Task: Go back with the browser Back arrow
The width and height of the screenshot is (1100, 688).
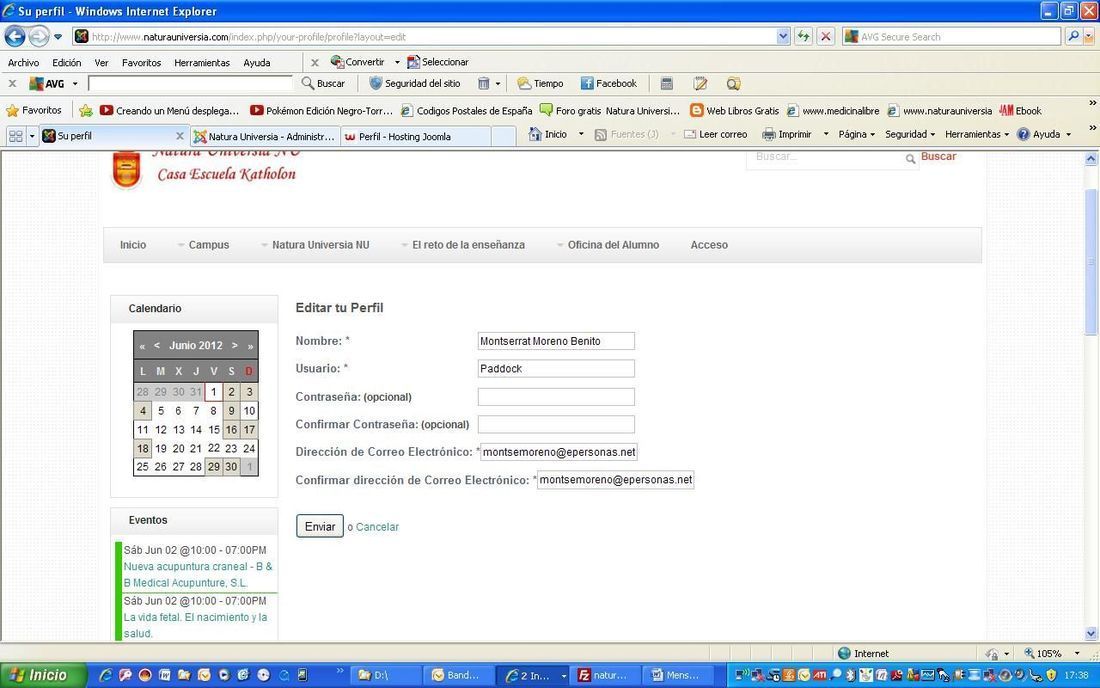Action: click(x=15, y=36)
